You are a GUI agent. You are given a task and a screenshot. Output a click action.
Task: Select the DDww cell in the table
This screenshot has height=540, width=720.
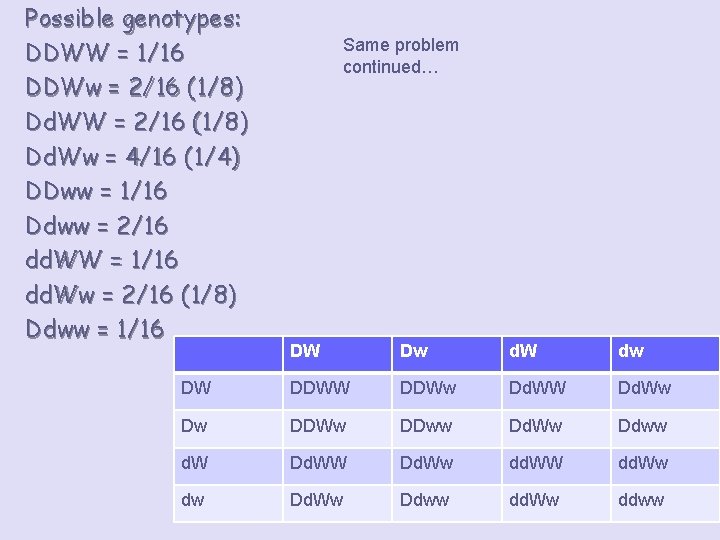click(x=446, y=427)
